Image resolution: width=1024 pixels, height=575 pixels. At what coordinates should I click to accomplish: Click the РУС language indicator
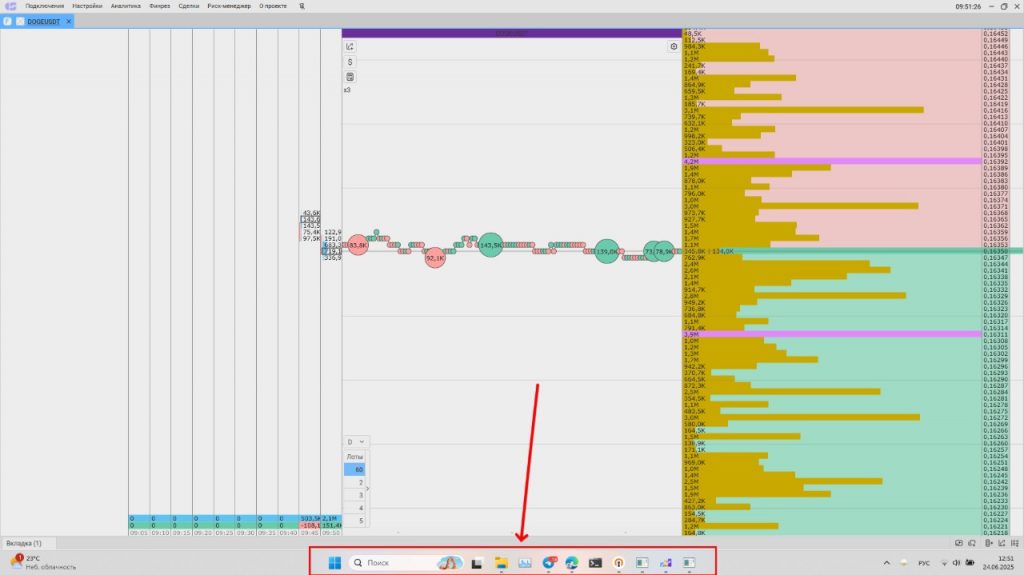point(923,563)
